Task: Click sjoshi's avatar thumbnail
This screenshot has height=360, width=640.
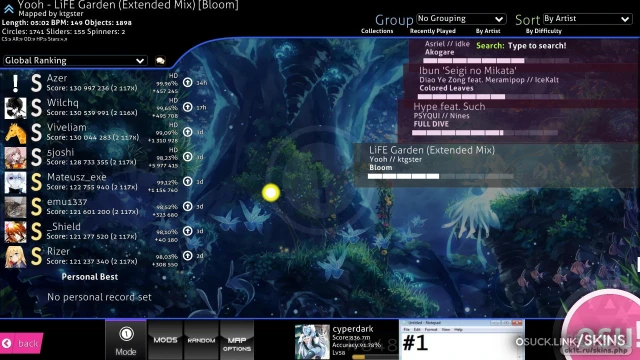Action: (15, 158)
